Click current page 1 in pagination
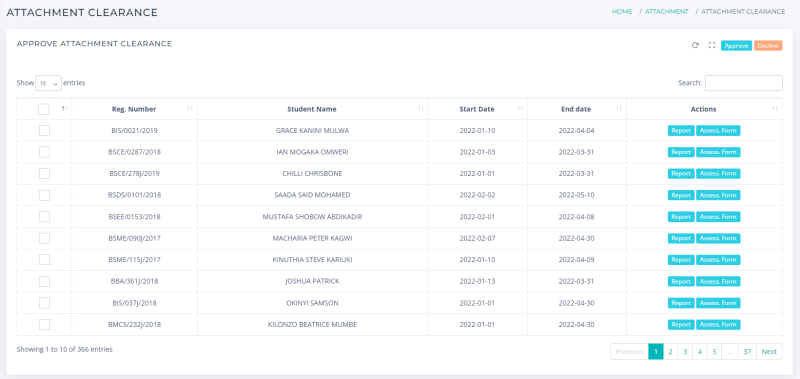Viewport: 800px width, 379px height. (x=656, y=351)
